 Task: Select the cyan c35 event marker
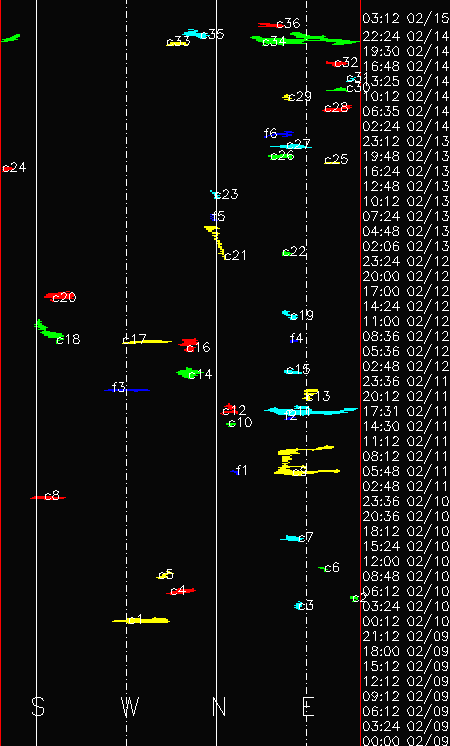coord(195,34)
